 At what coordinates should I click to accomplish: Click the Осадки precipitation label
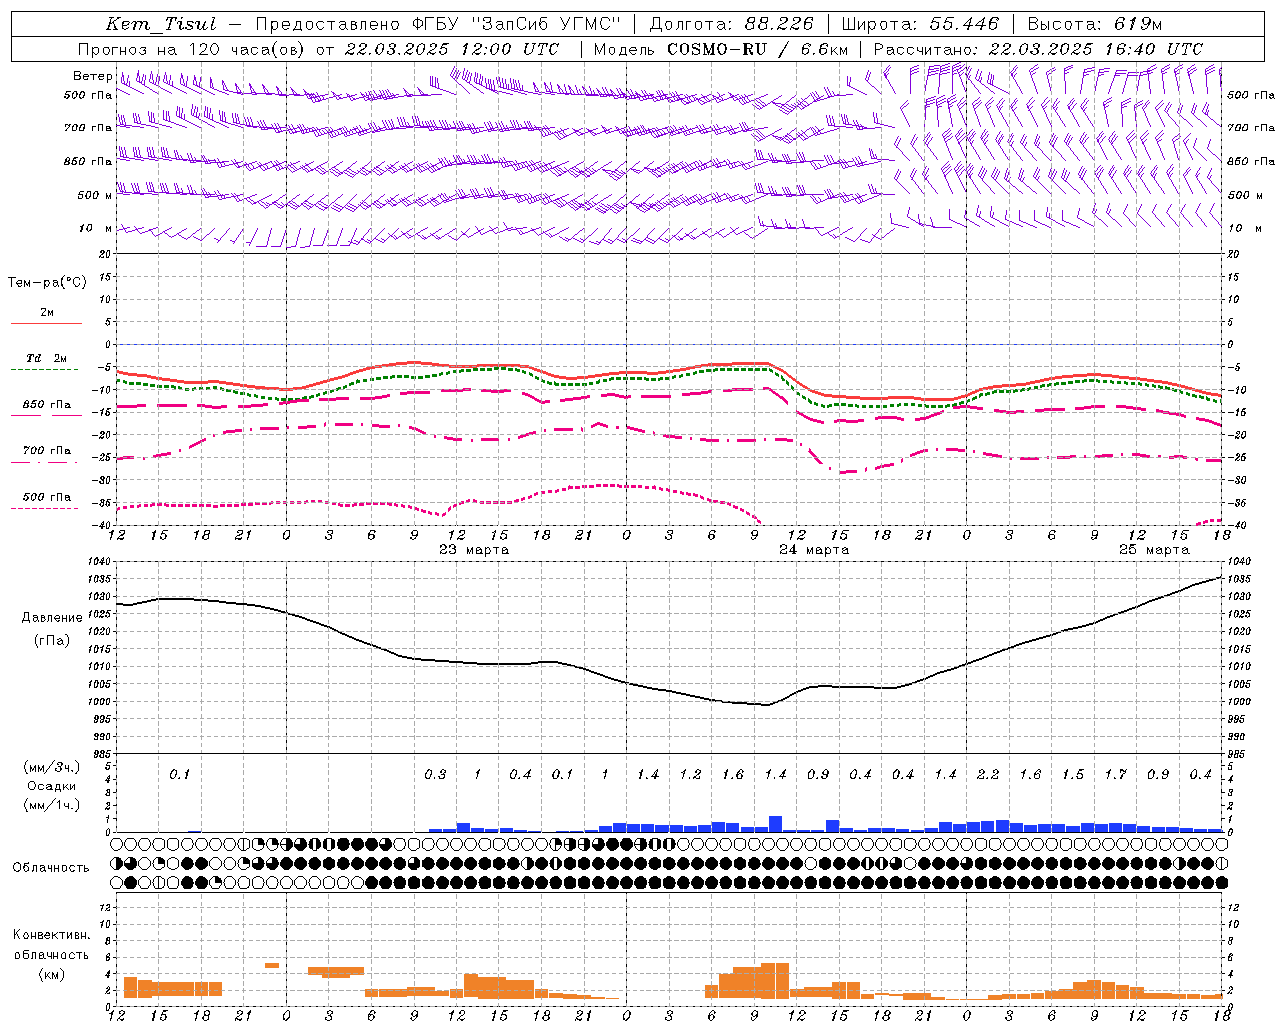tap(52, 786)
